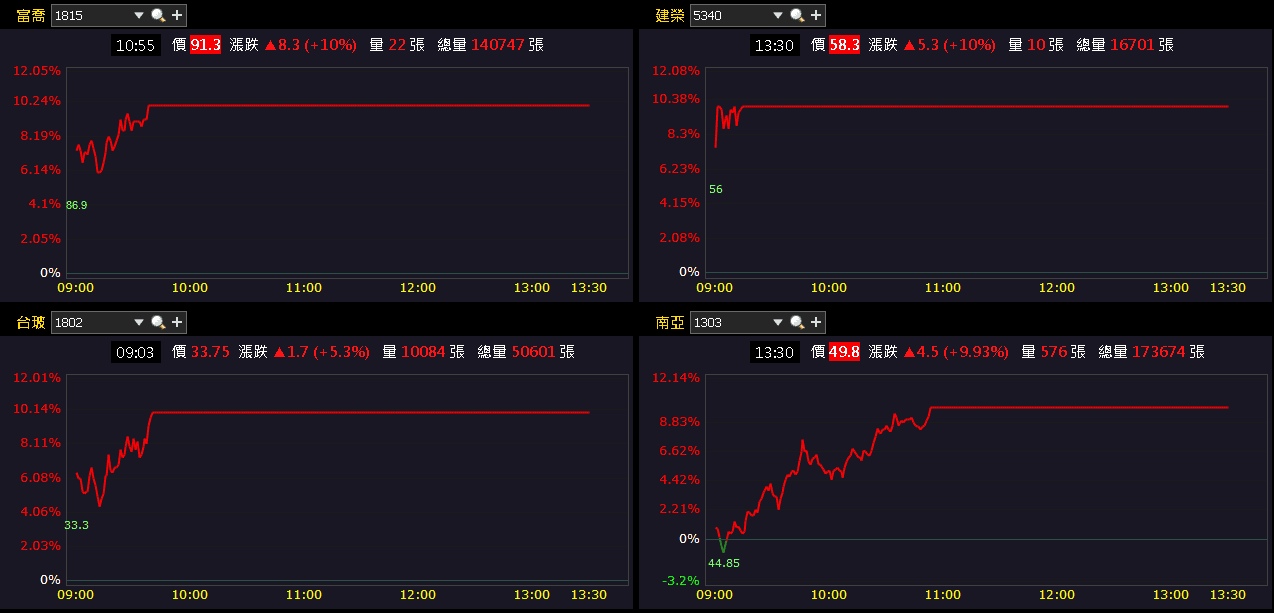Click the volume value 10084 in 台玻 panel
1274x613 pixels.
coord(424,352)
